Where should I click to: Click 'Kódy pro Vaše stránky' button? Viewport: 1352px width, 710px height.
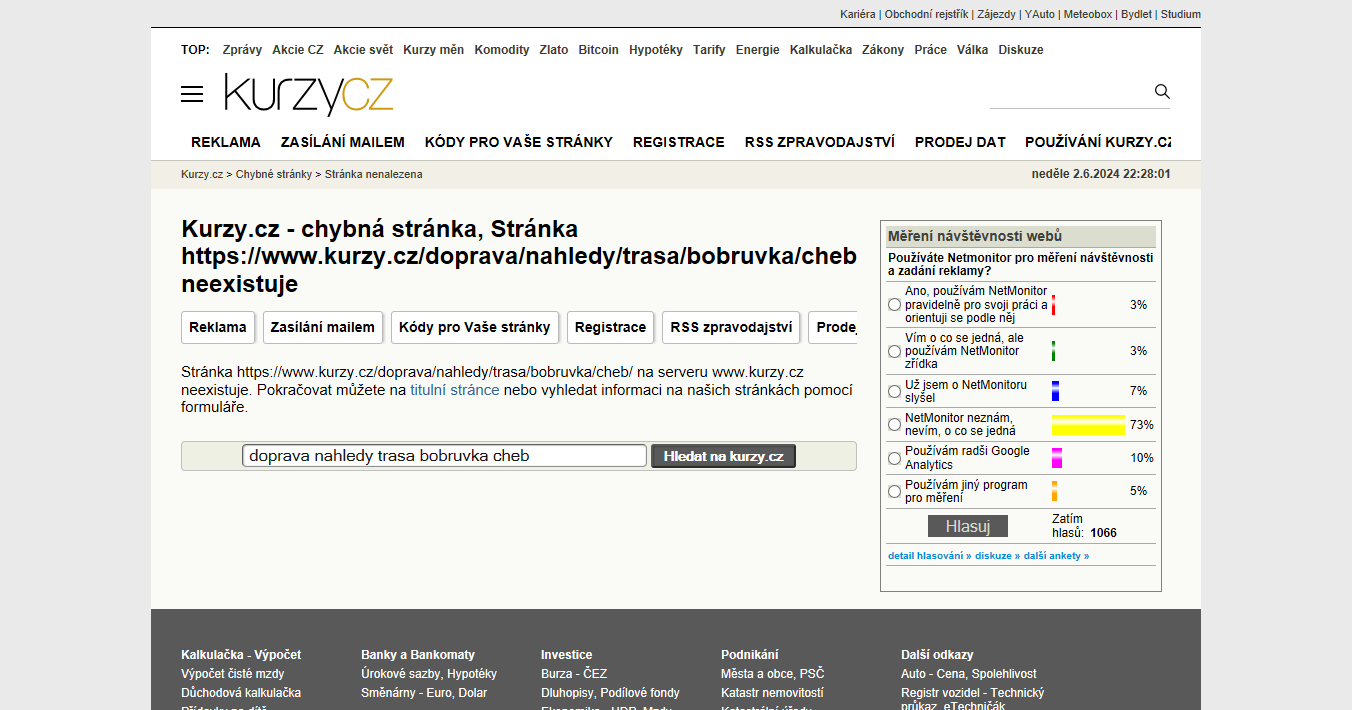tap(475, 327)
